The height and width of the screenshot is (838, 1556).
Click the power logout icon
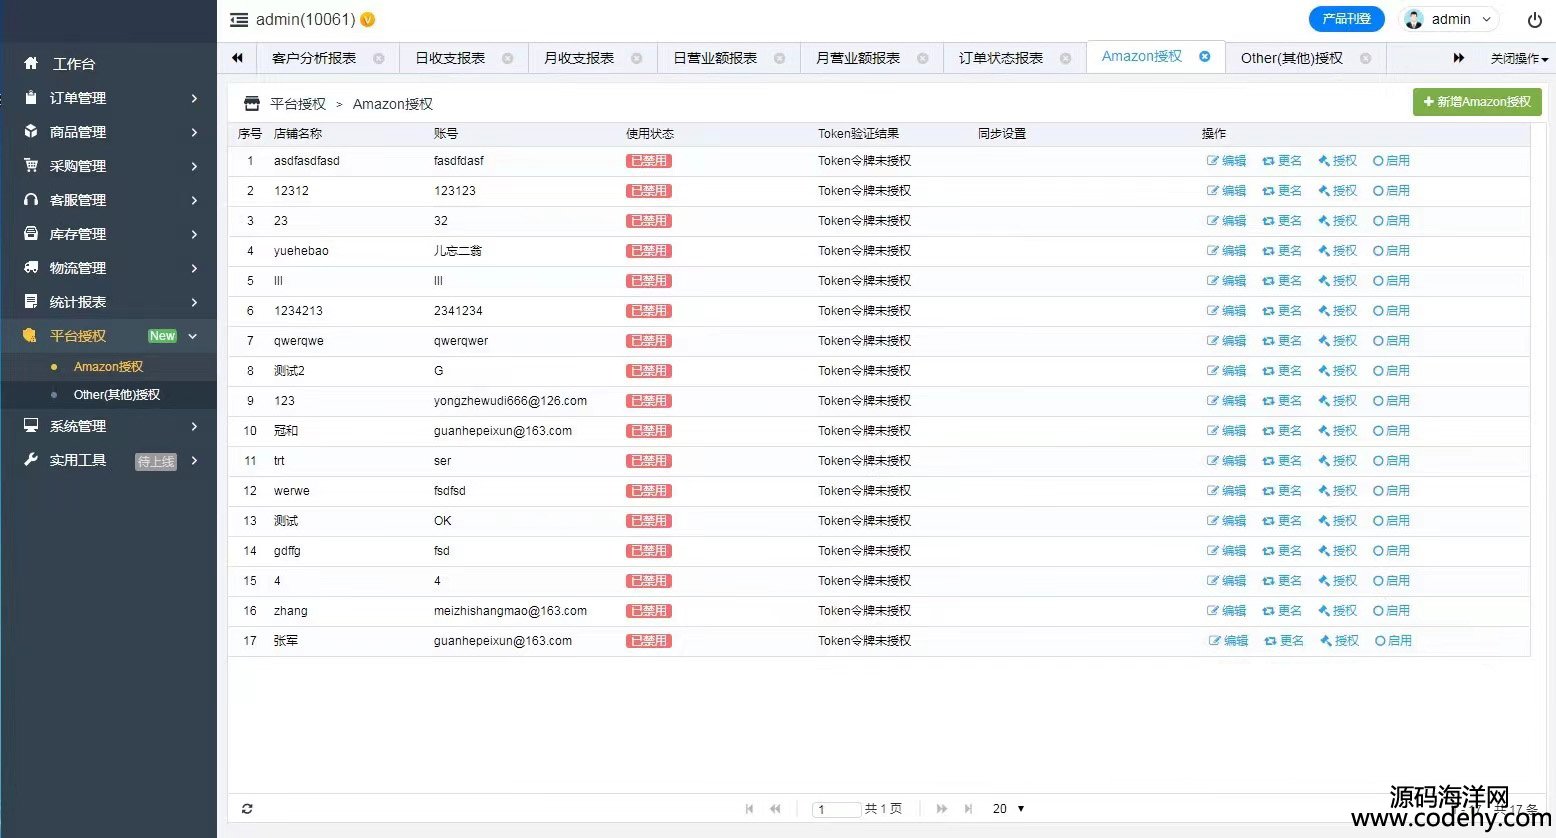[x=1534, y=20]
